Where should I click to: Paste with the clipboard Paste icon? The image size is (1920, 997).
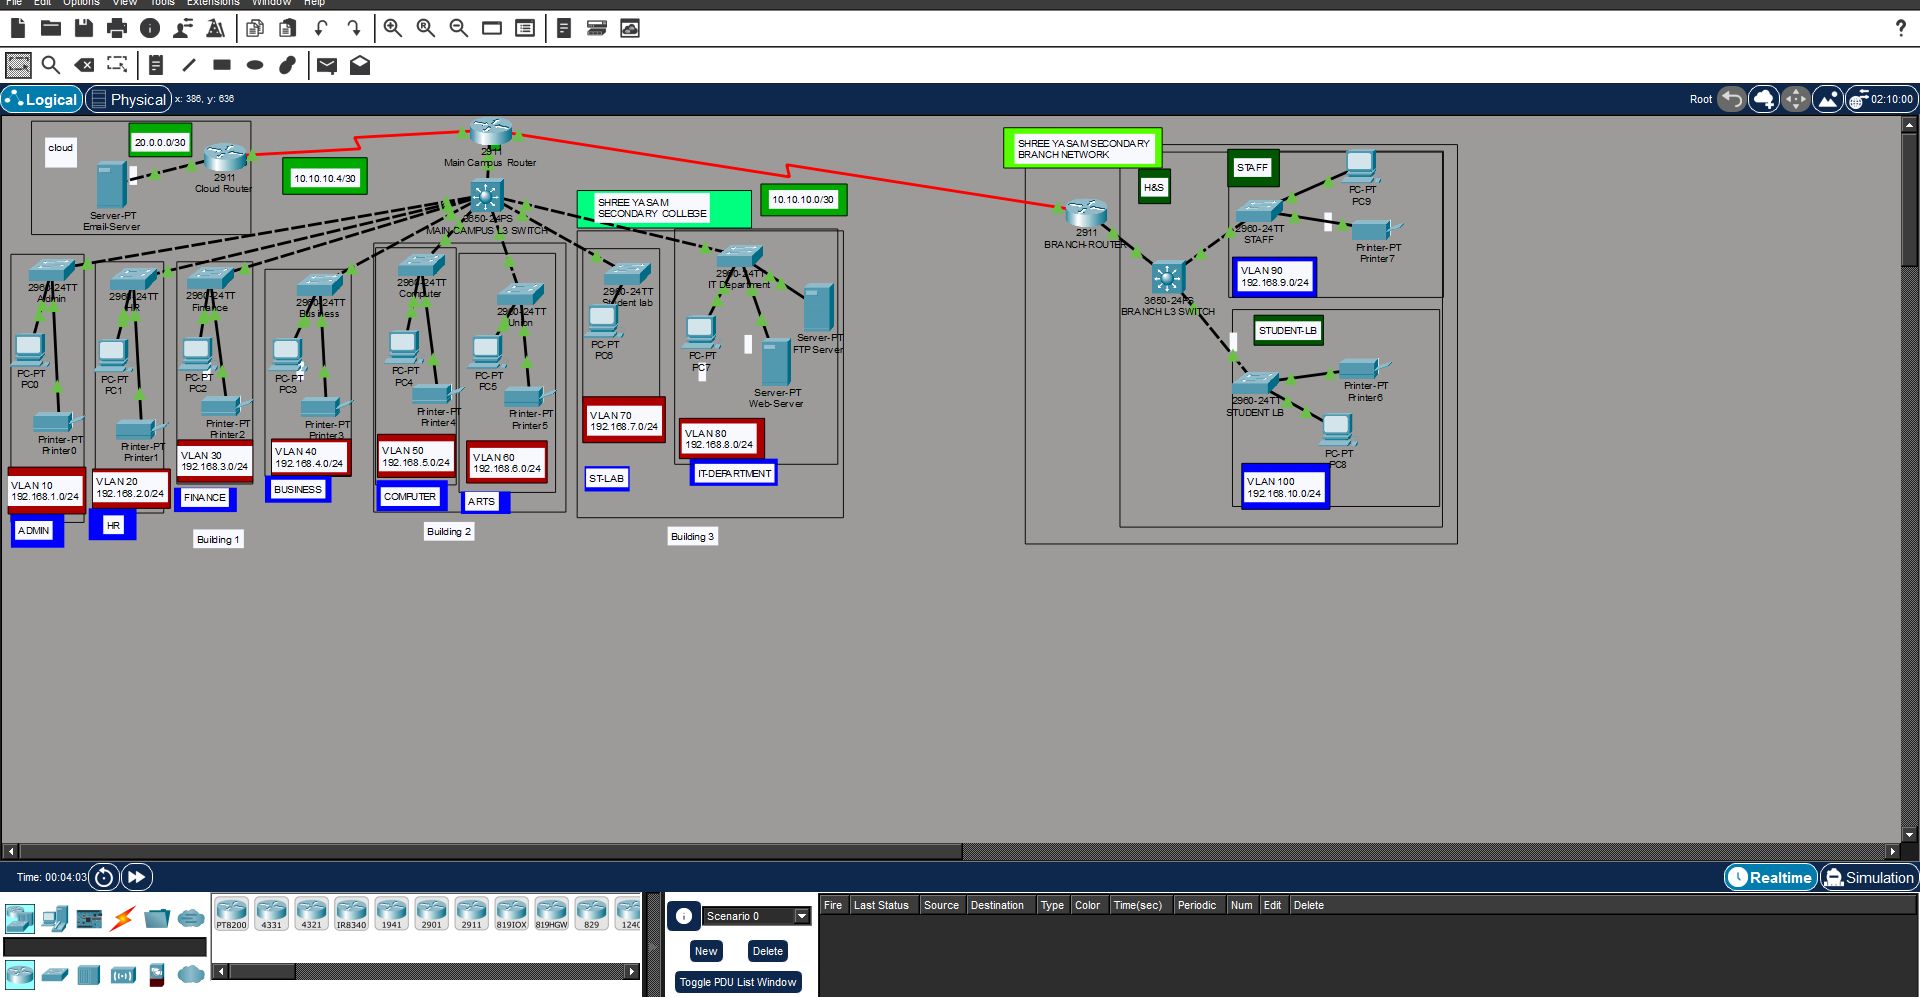tap(288, 28)
